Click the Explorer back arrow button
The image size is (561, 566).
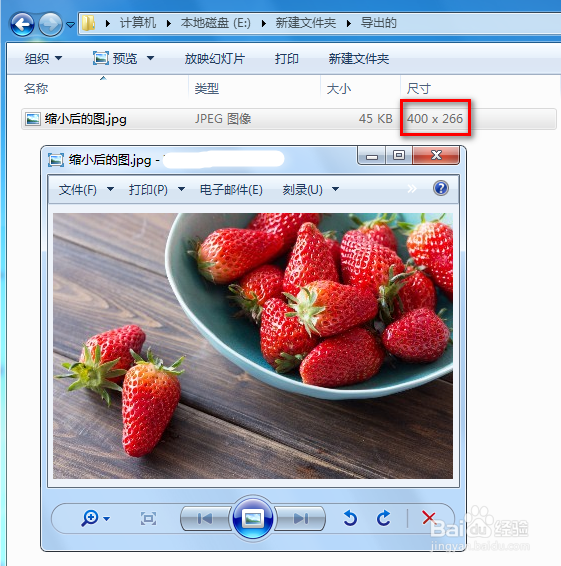coord(22,25)
